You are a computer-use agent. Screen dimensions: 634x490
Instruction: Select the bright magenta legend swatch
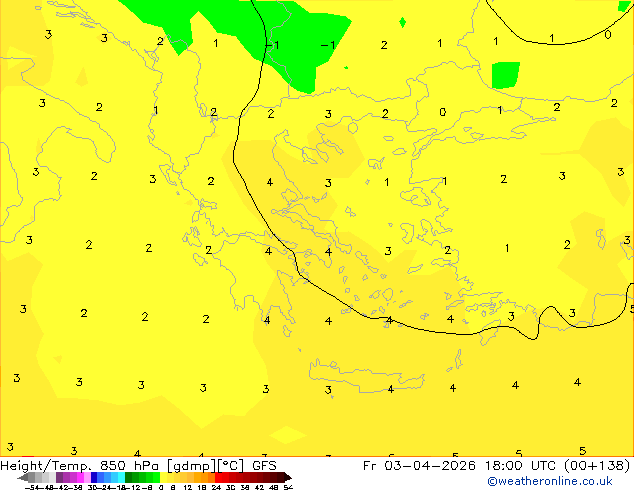click(80, 477)
